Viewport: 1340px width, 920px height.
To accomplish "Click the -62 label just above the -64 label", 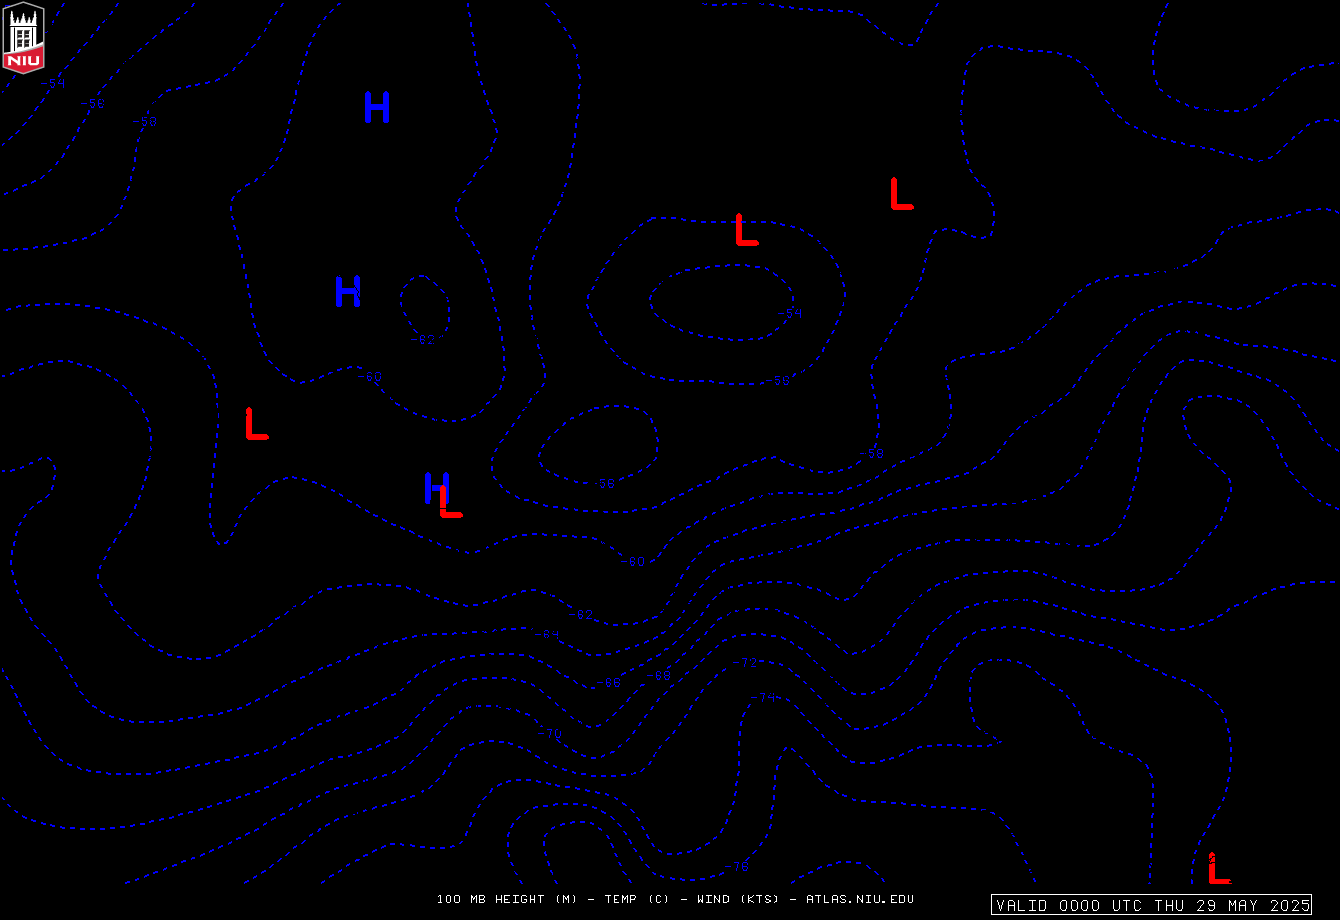I will [x=581, y=615].
